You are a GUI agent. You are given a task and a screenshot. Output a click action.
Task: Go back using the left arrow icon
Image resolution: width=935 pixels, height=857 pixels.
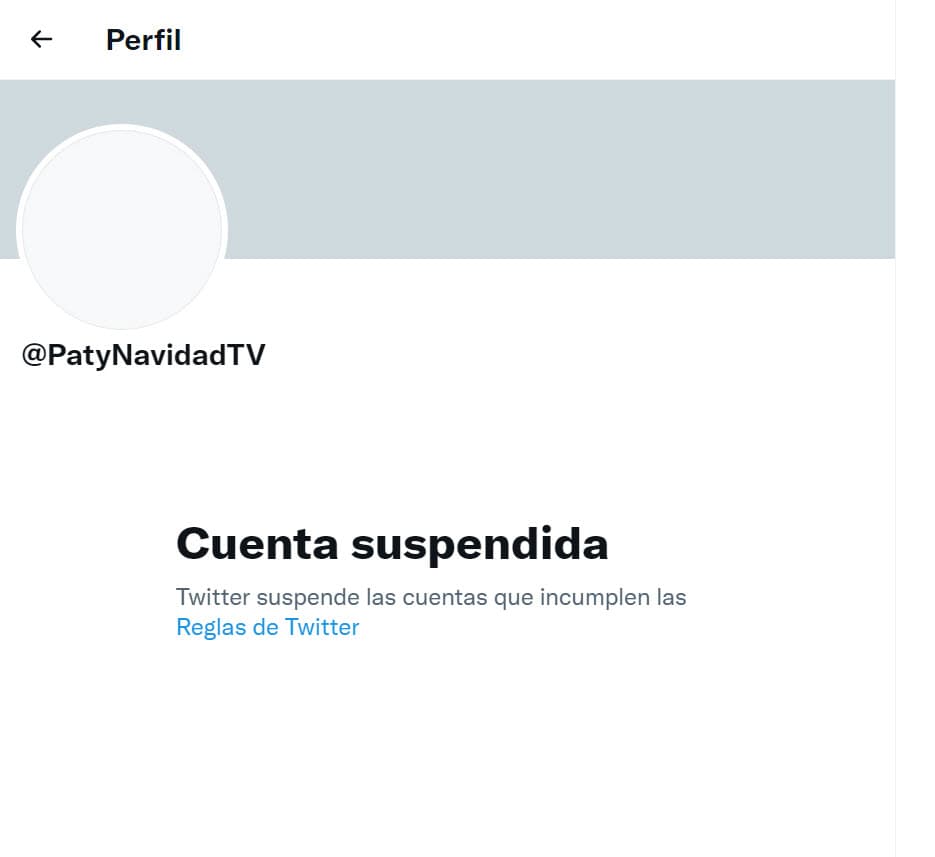click(x=41, y=39)
